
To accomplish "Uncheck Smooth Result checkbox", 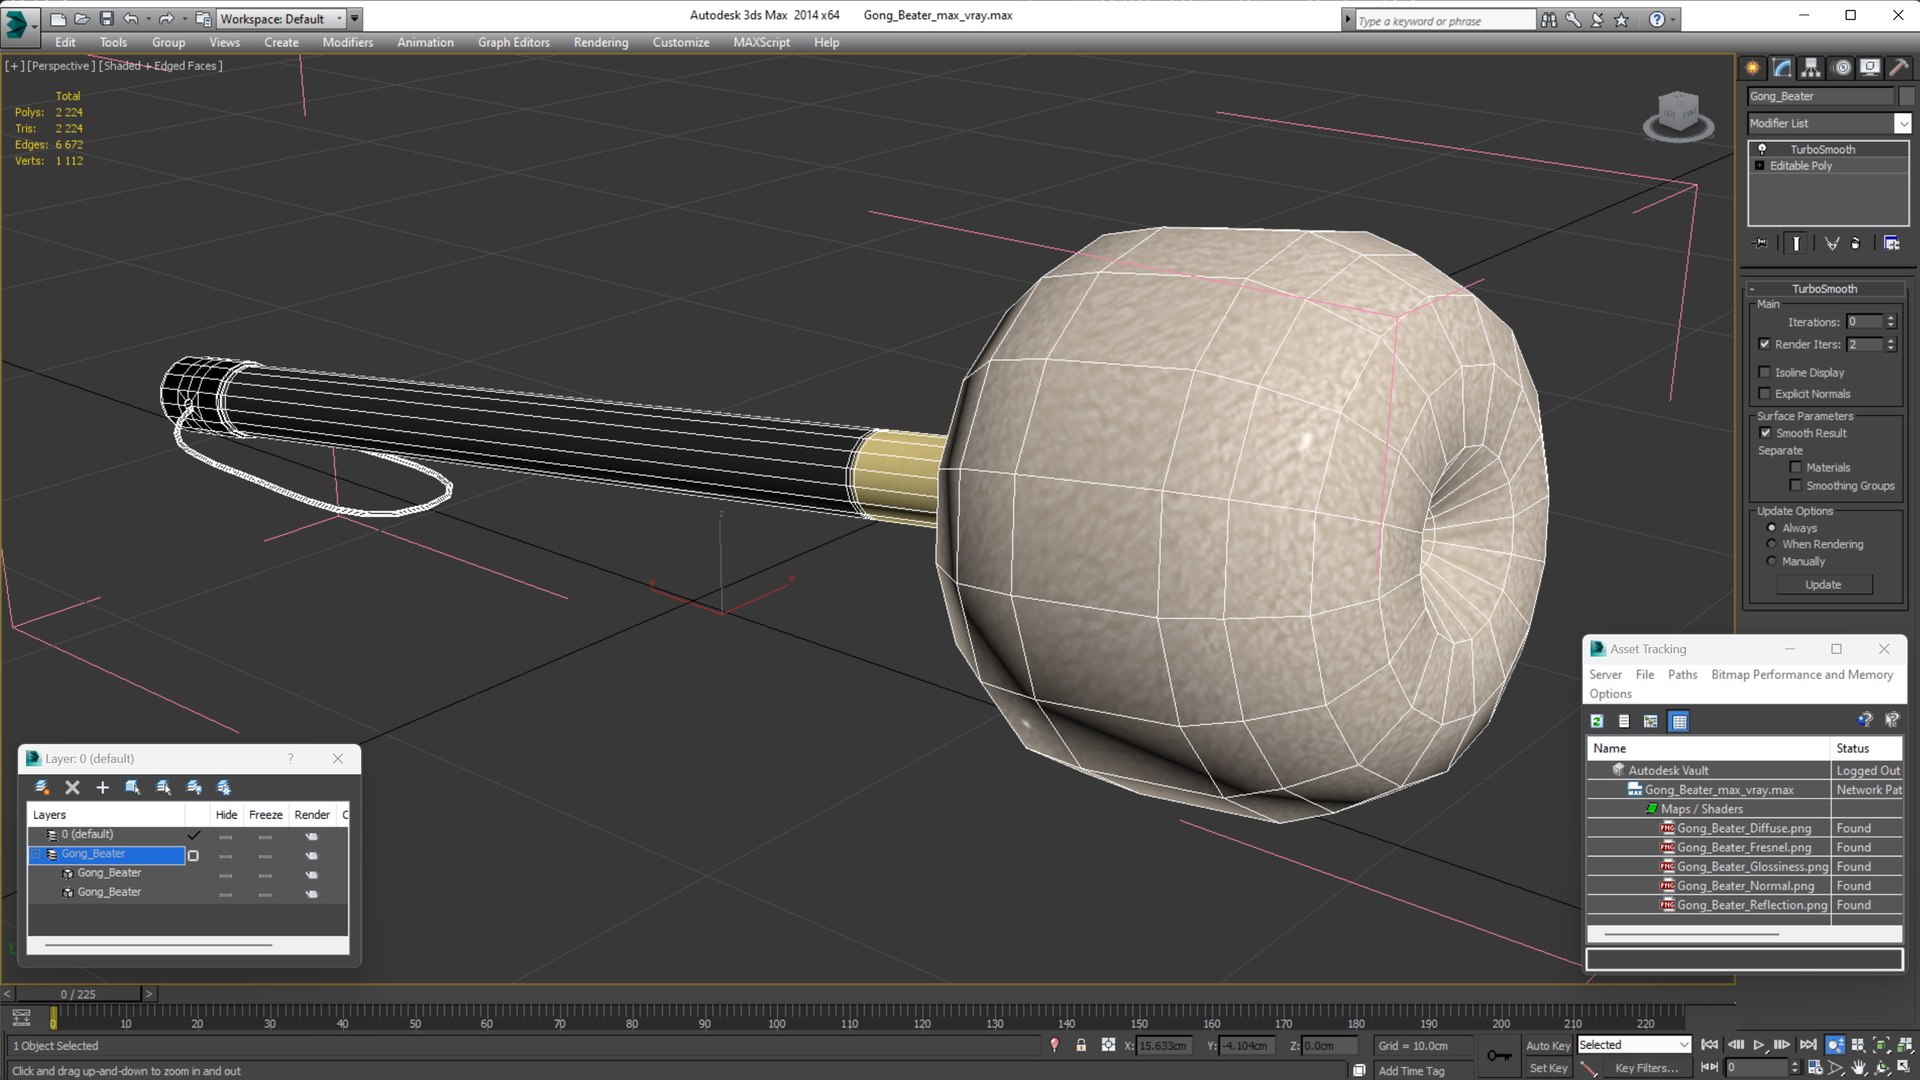I will click(1765, 433).
